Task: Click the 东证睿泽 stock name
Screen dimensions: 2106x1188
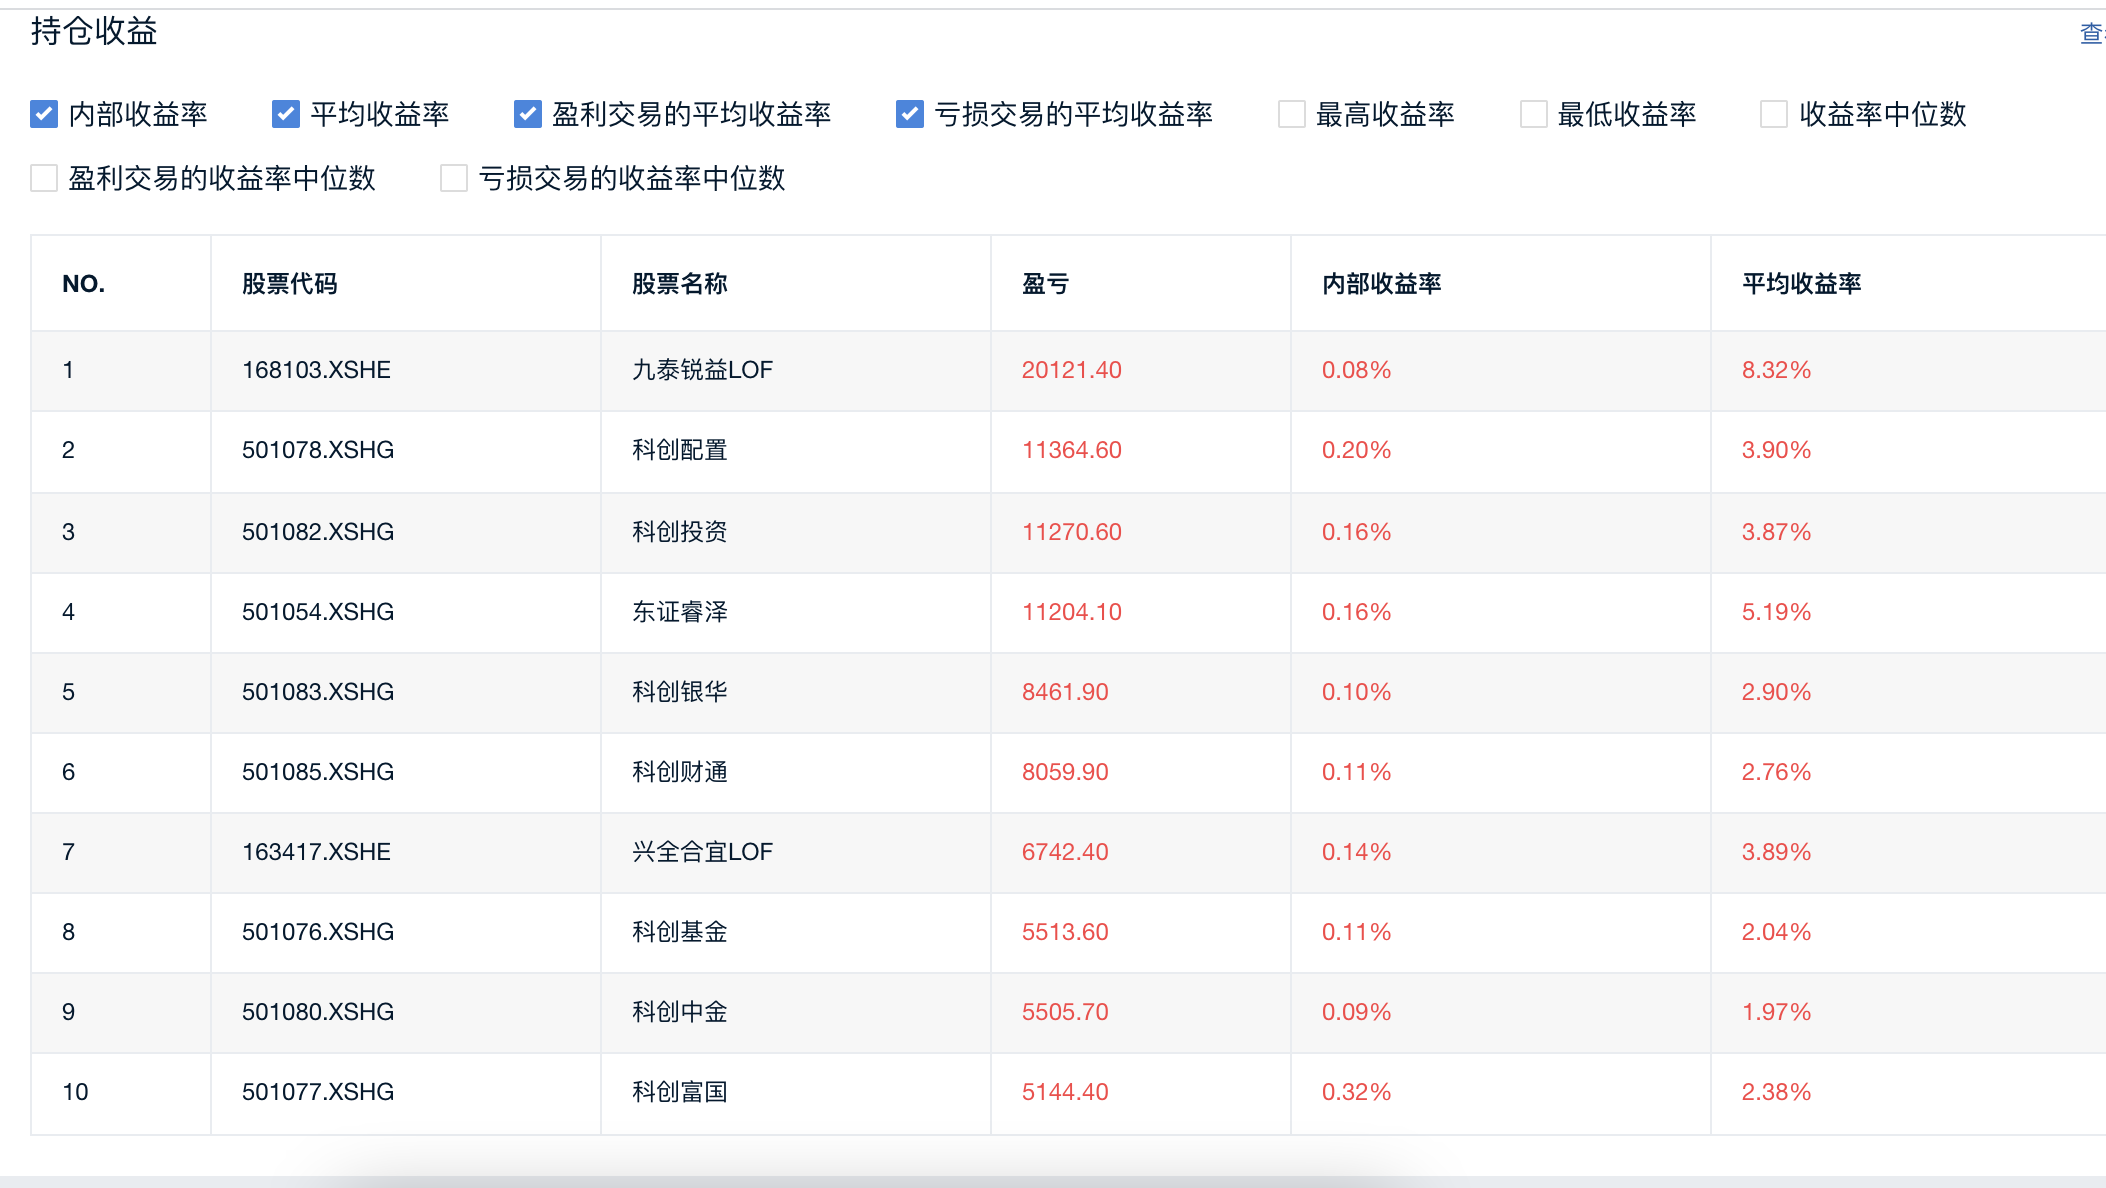Action: pos(679,612)
